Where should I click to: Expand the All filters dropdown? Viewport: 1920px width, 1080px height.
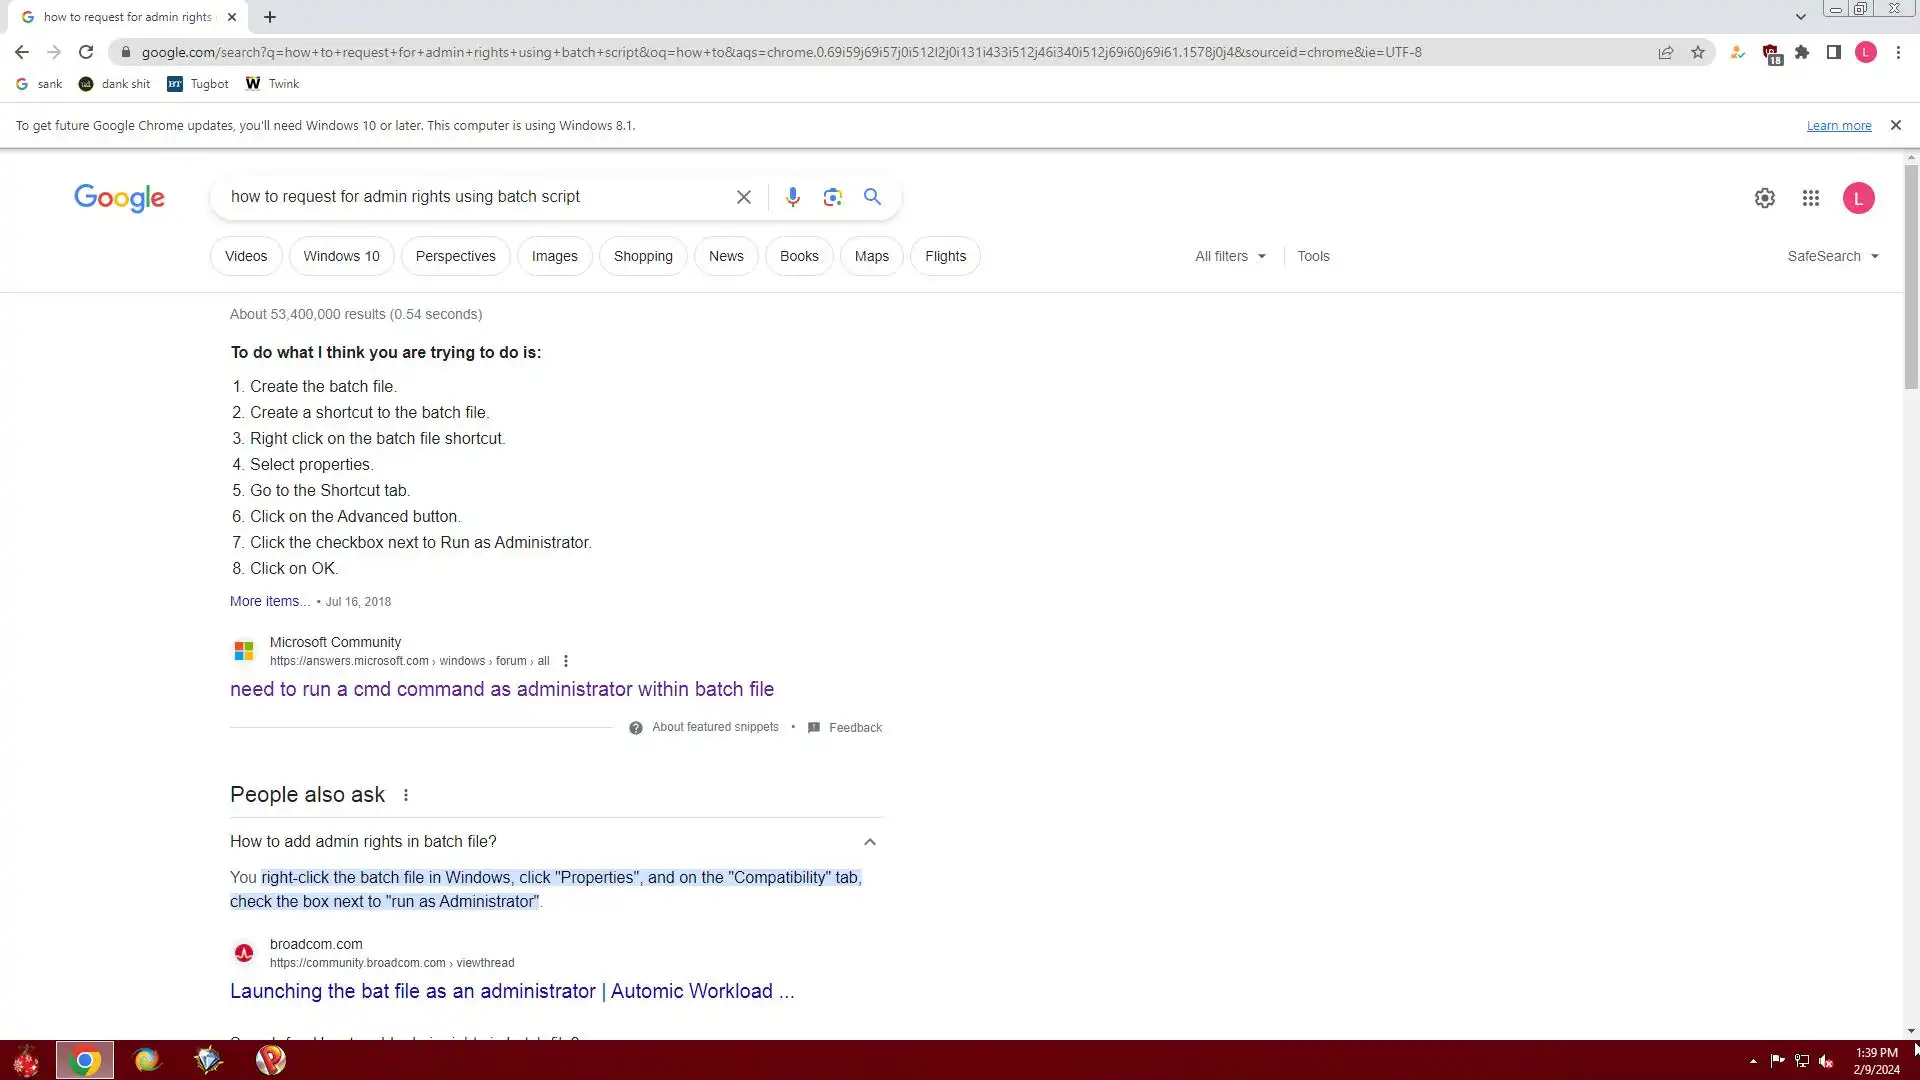point(1230,256)
